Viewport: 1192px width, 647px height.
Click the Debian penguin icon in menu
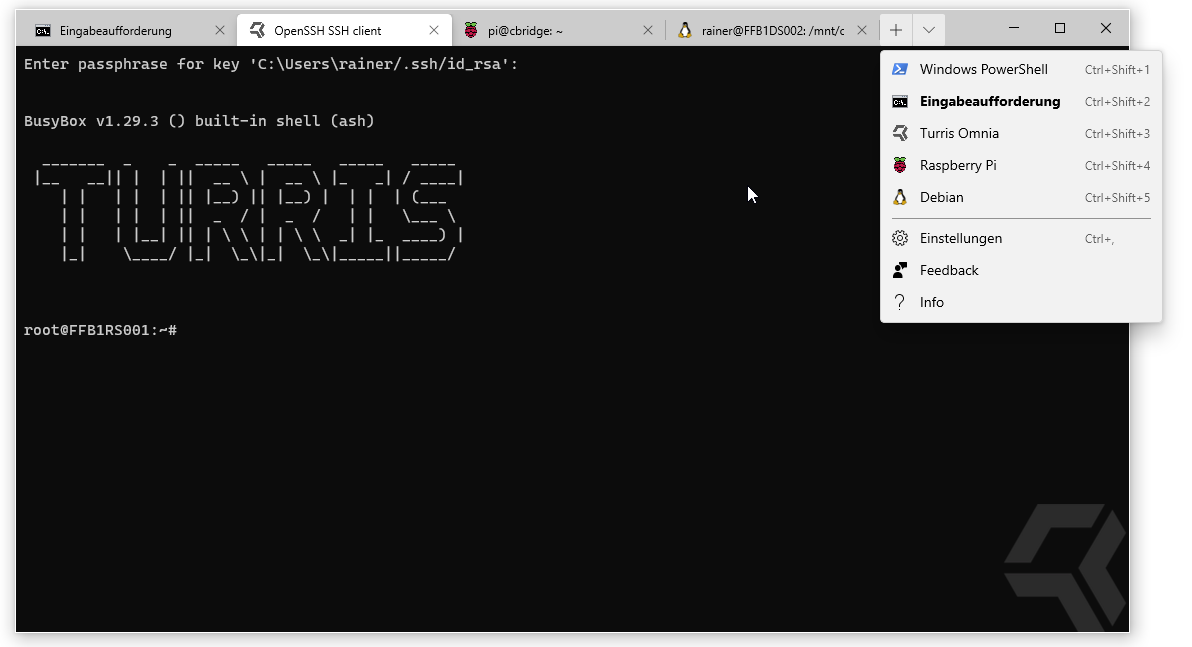click(900, 198)
